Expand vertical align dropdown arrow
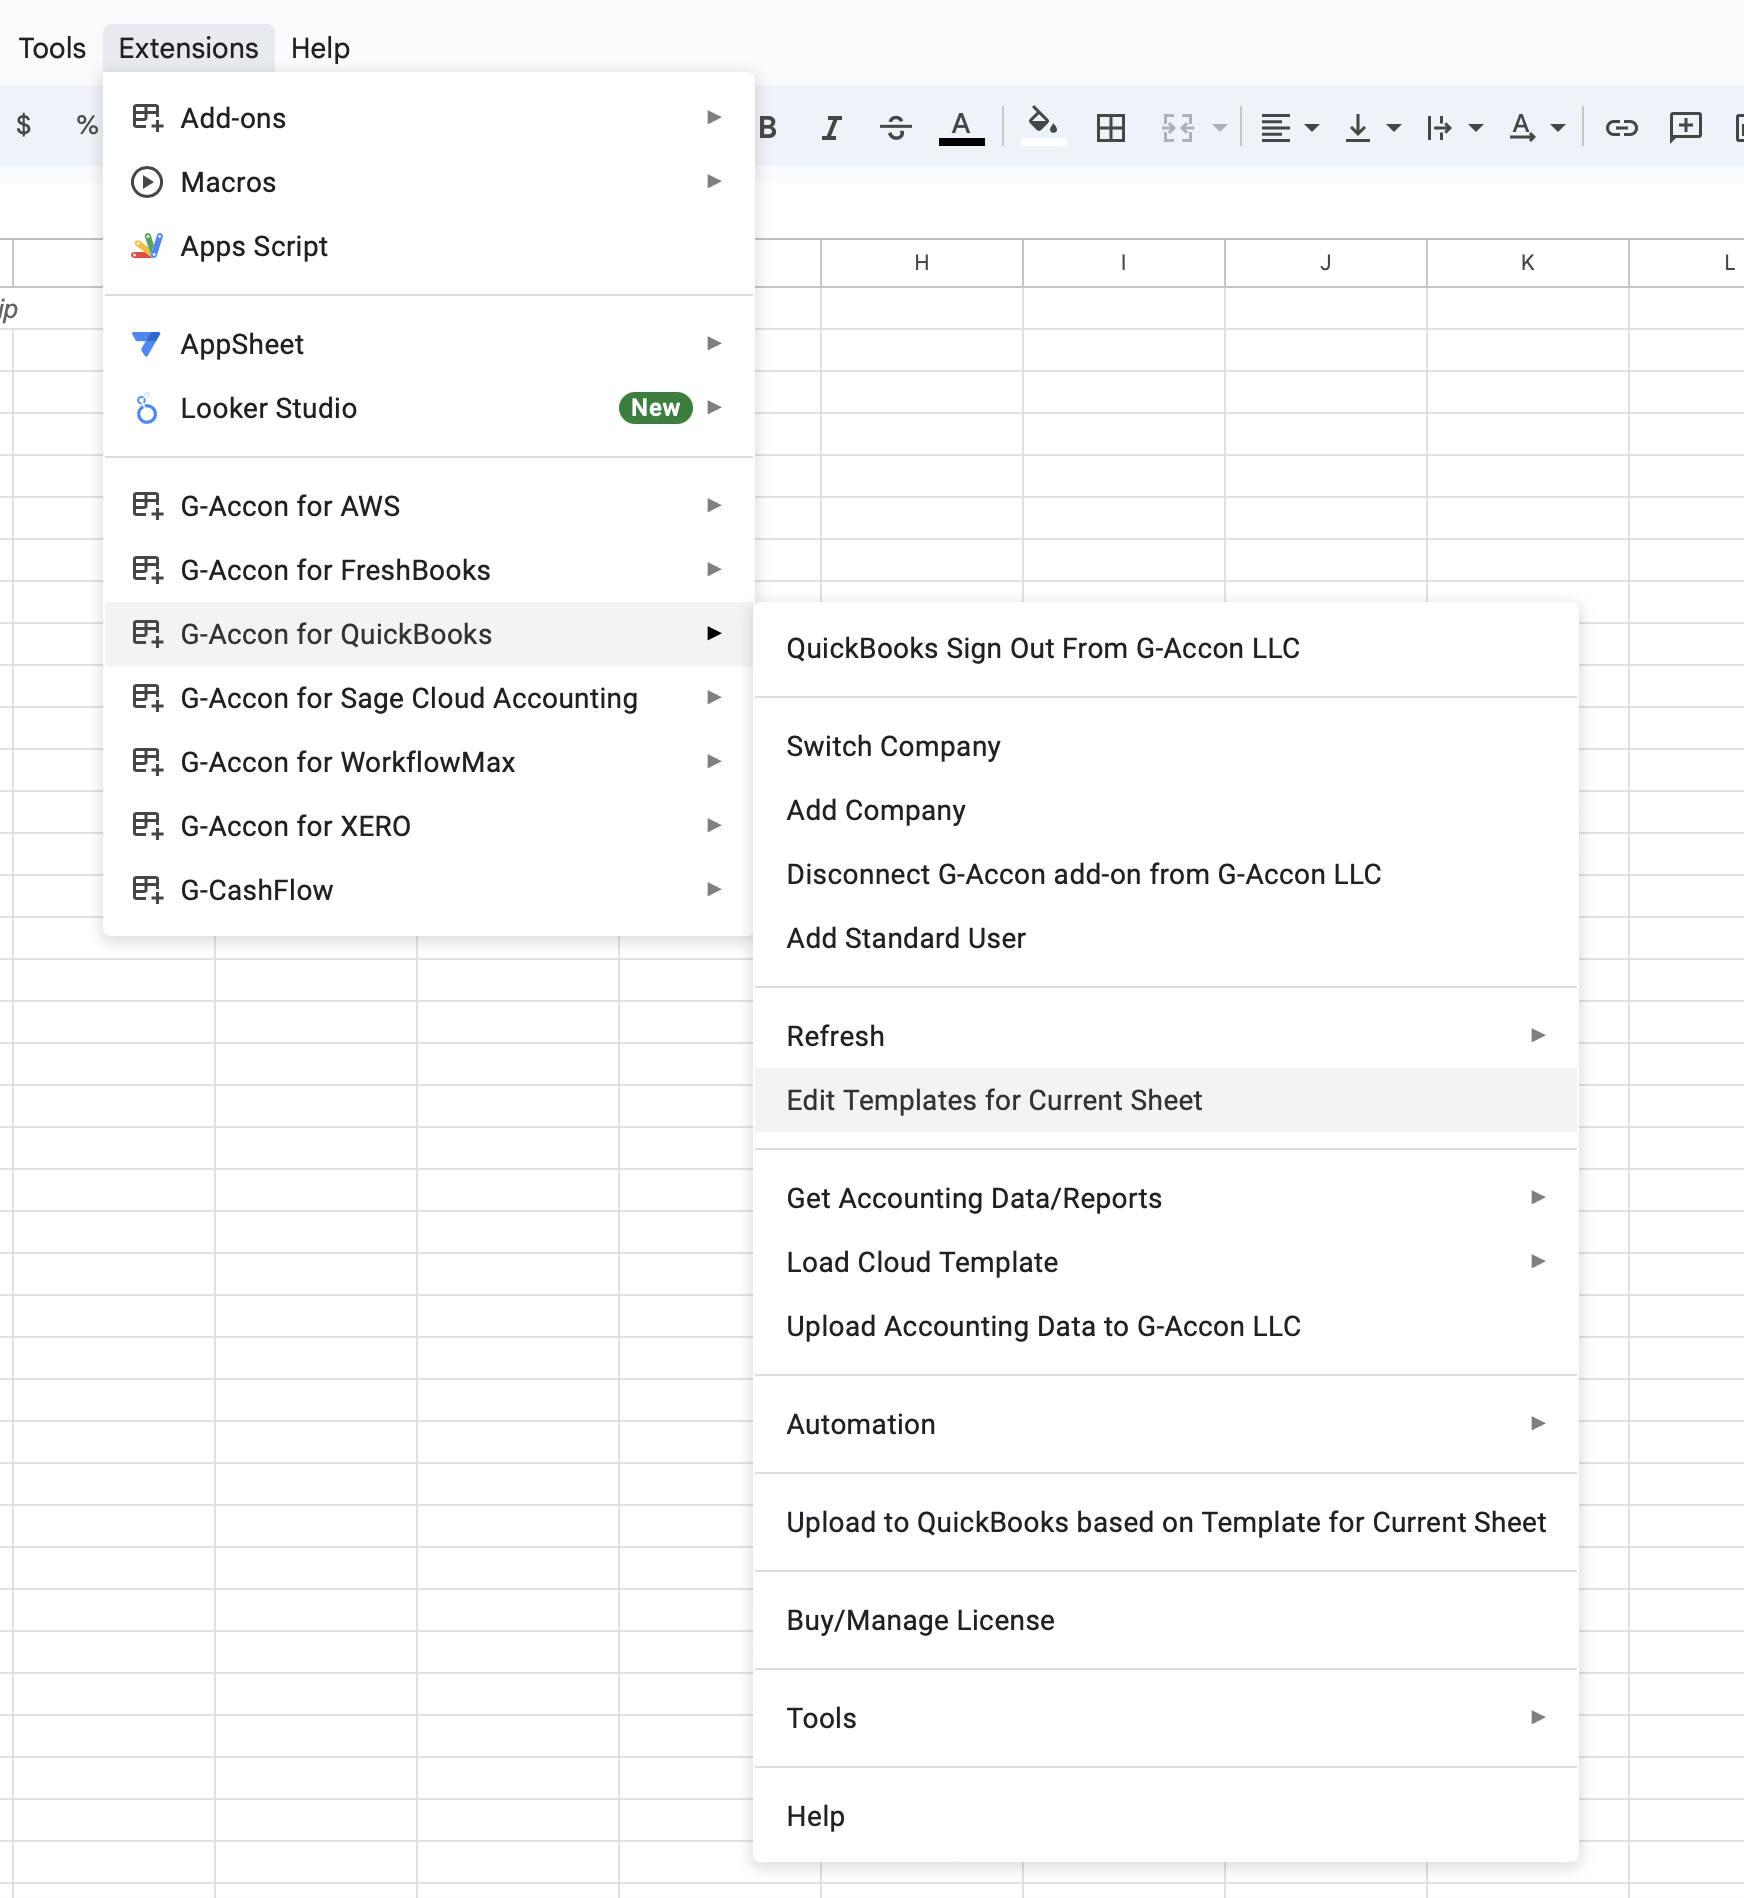The image size is (1744, 1898). point(1394,128)
